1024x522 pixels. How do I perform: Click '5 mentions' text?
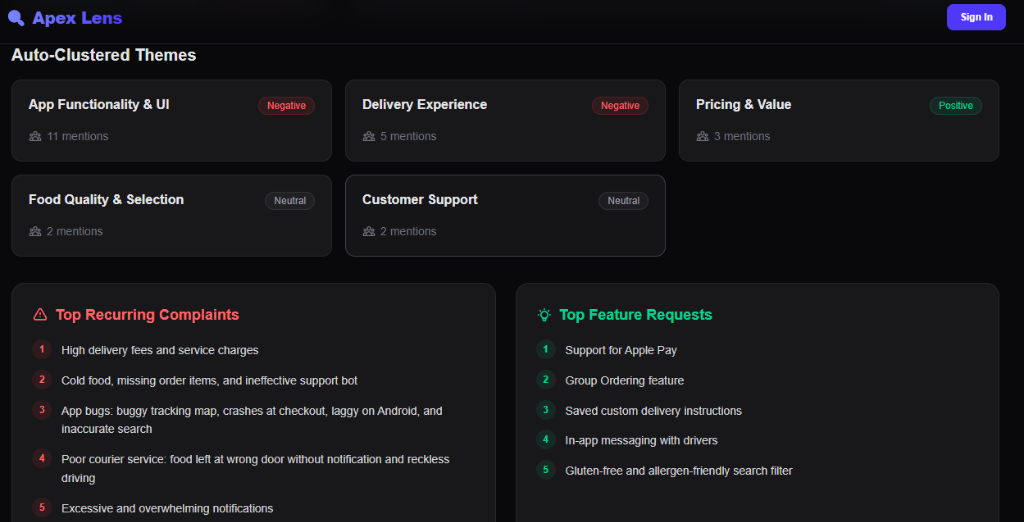[x=409, y=137]
